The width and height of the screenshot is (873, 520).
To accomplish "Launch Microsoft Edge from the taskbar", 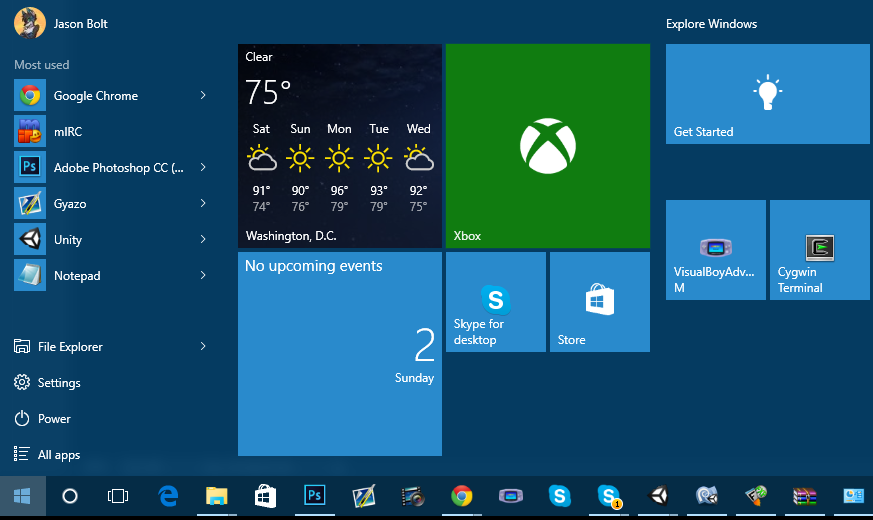I will pyautogui.click(x=168, y=496).
